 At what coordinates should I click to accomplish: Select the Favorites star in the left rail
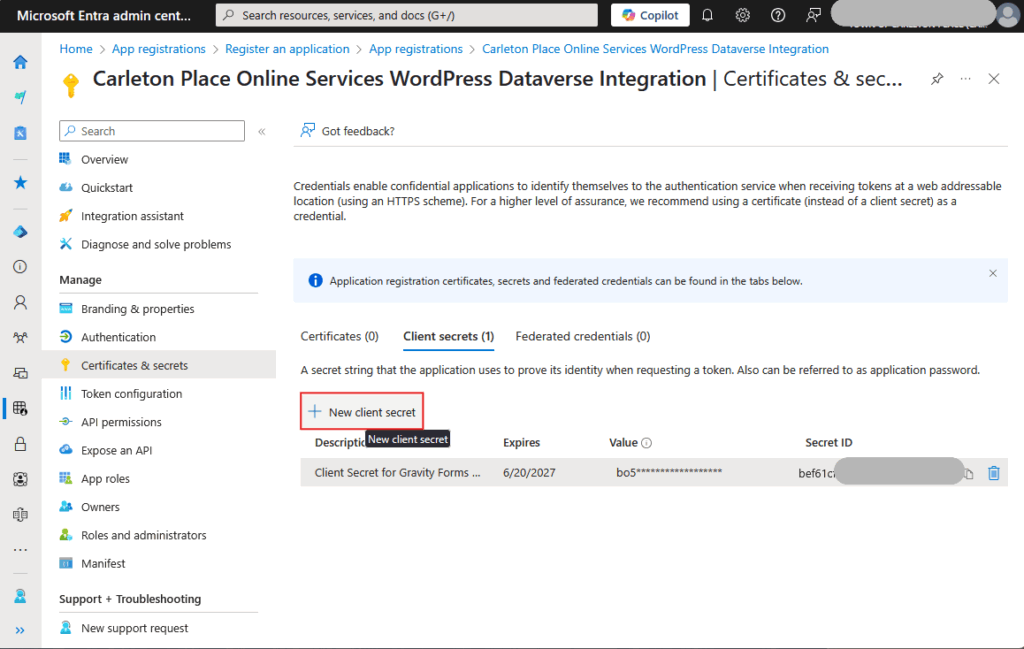[19, 182]
